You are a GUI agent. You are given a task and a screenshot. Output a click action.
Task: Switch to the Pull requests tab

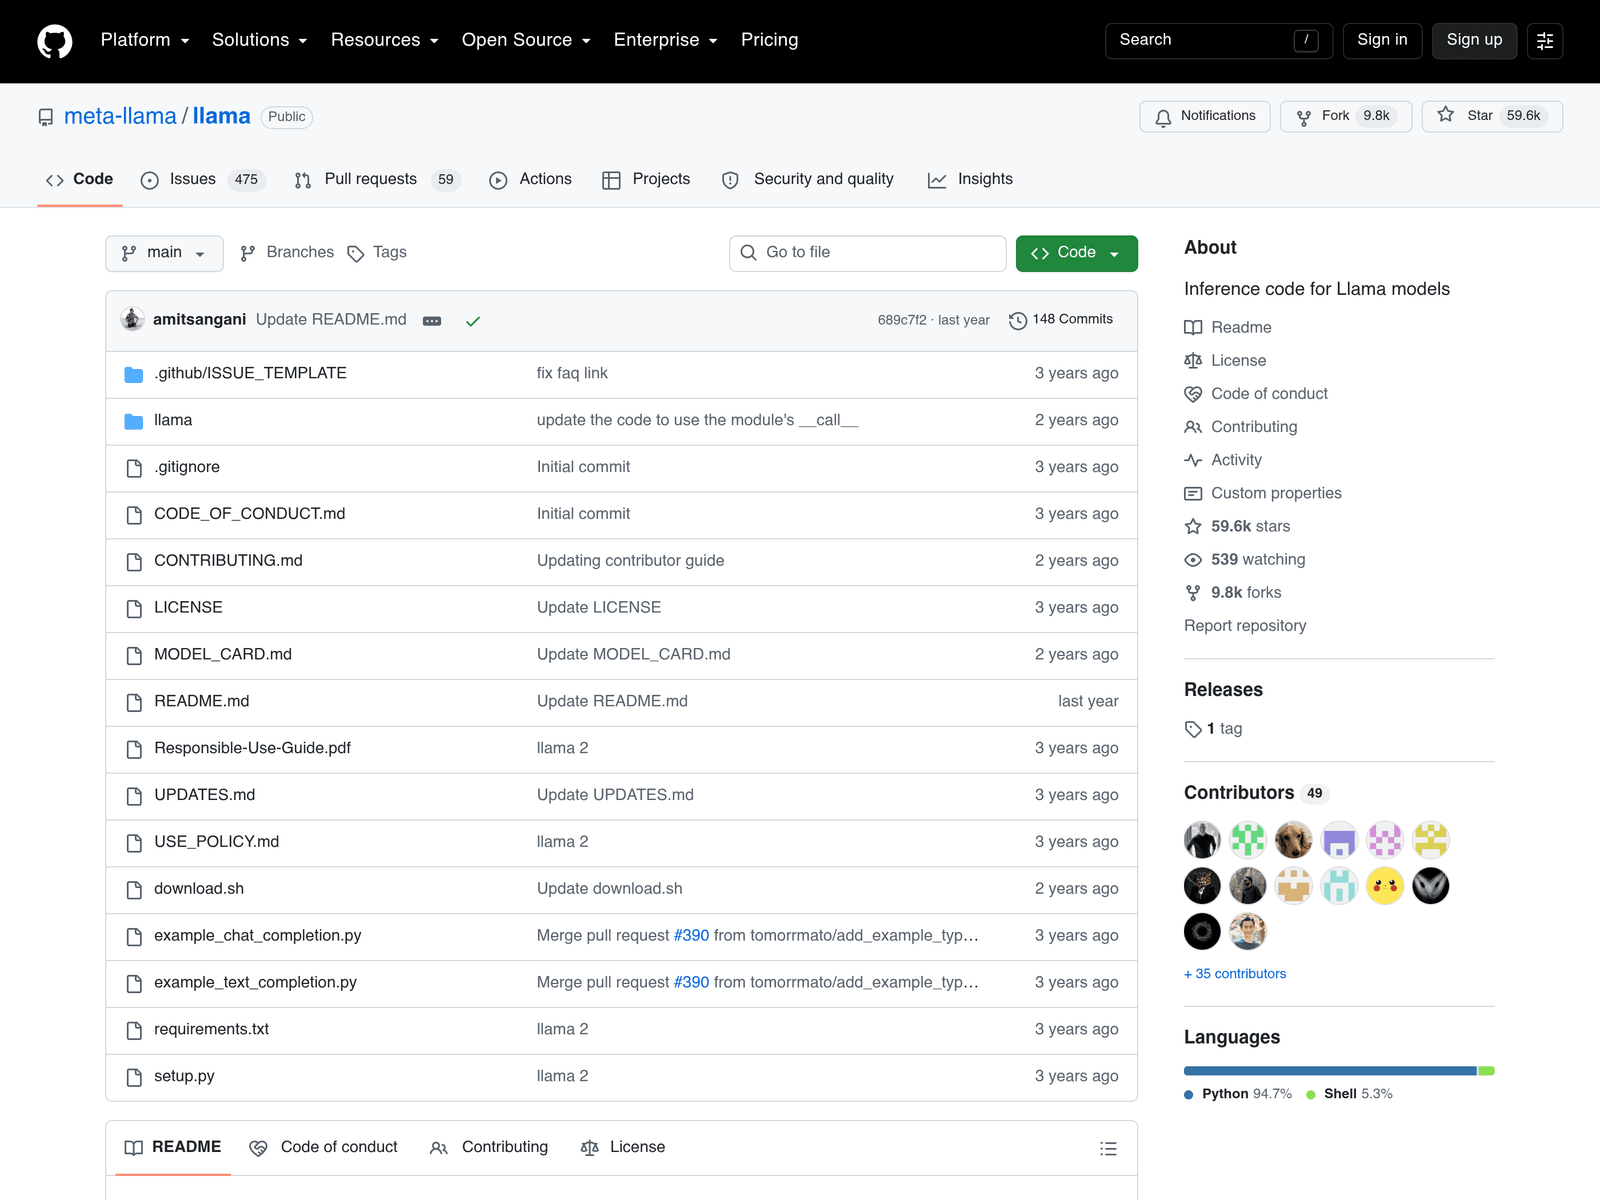coord(377,179)
